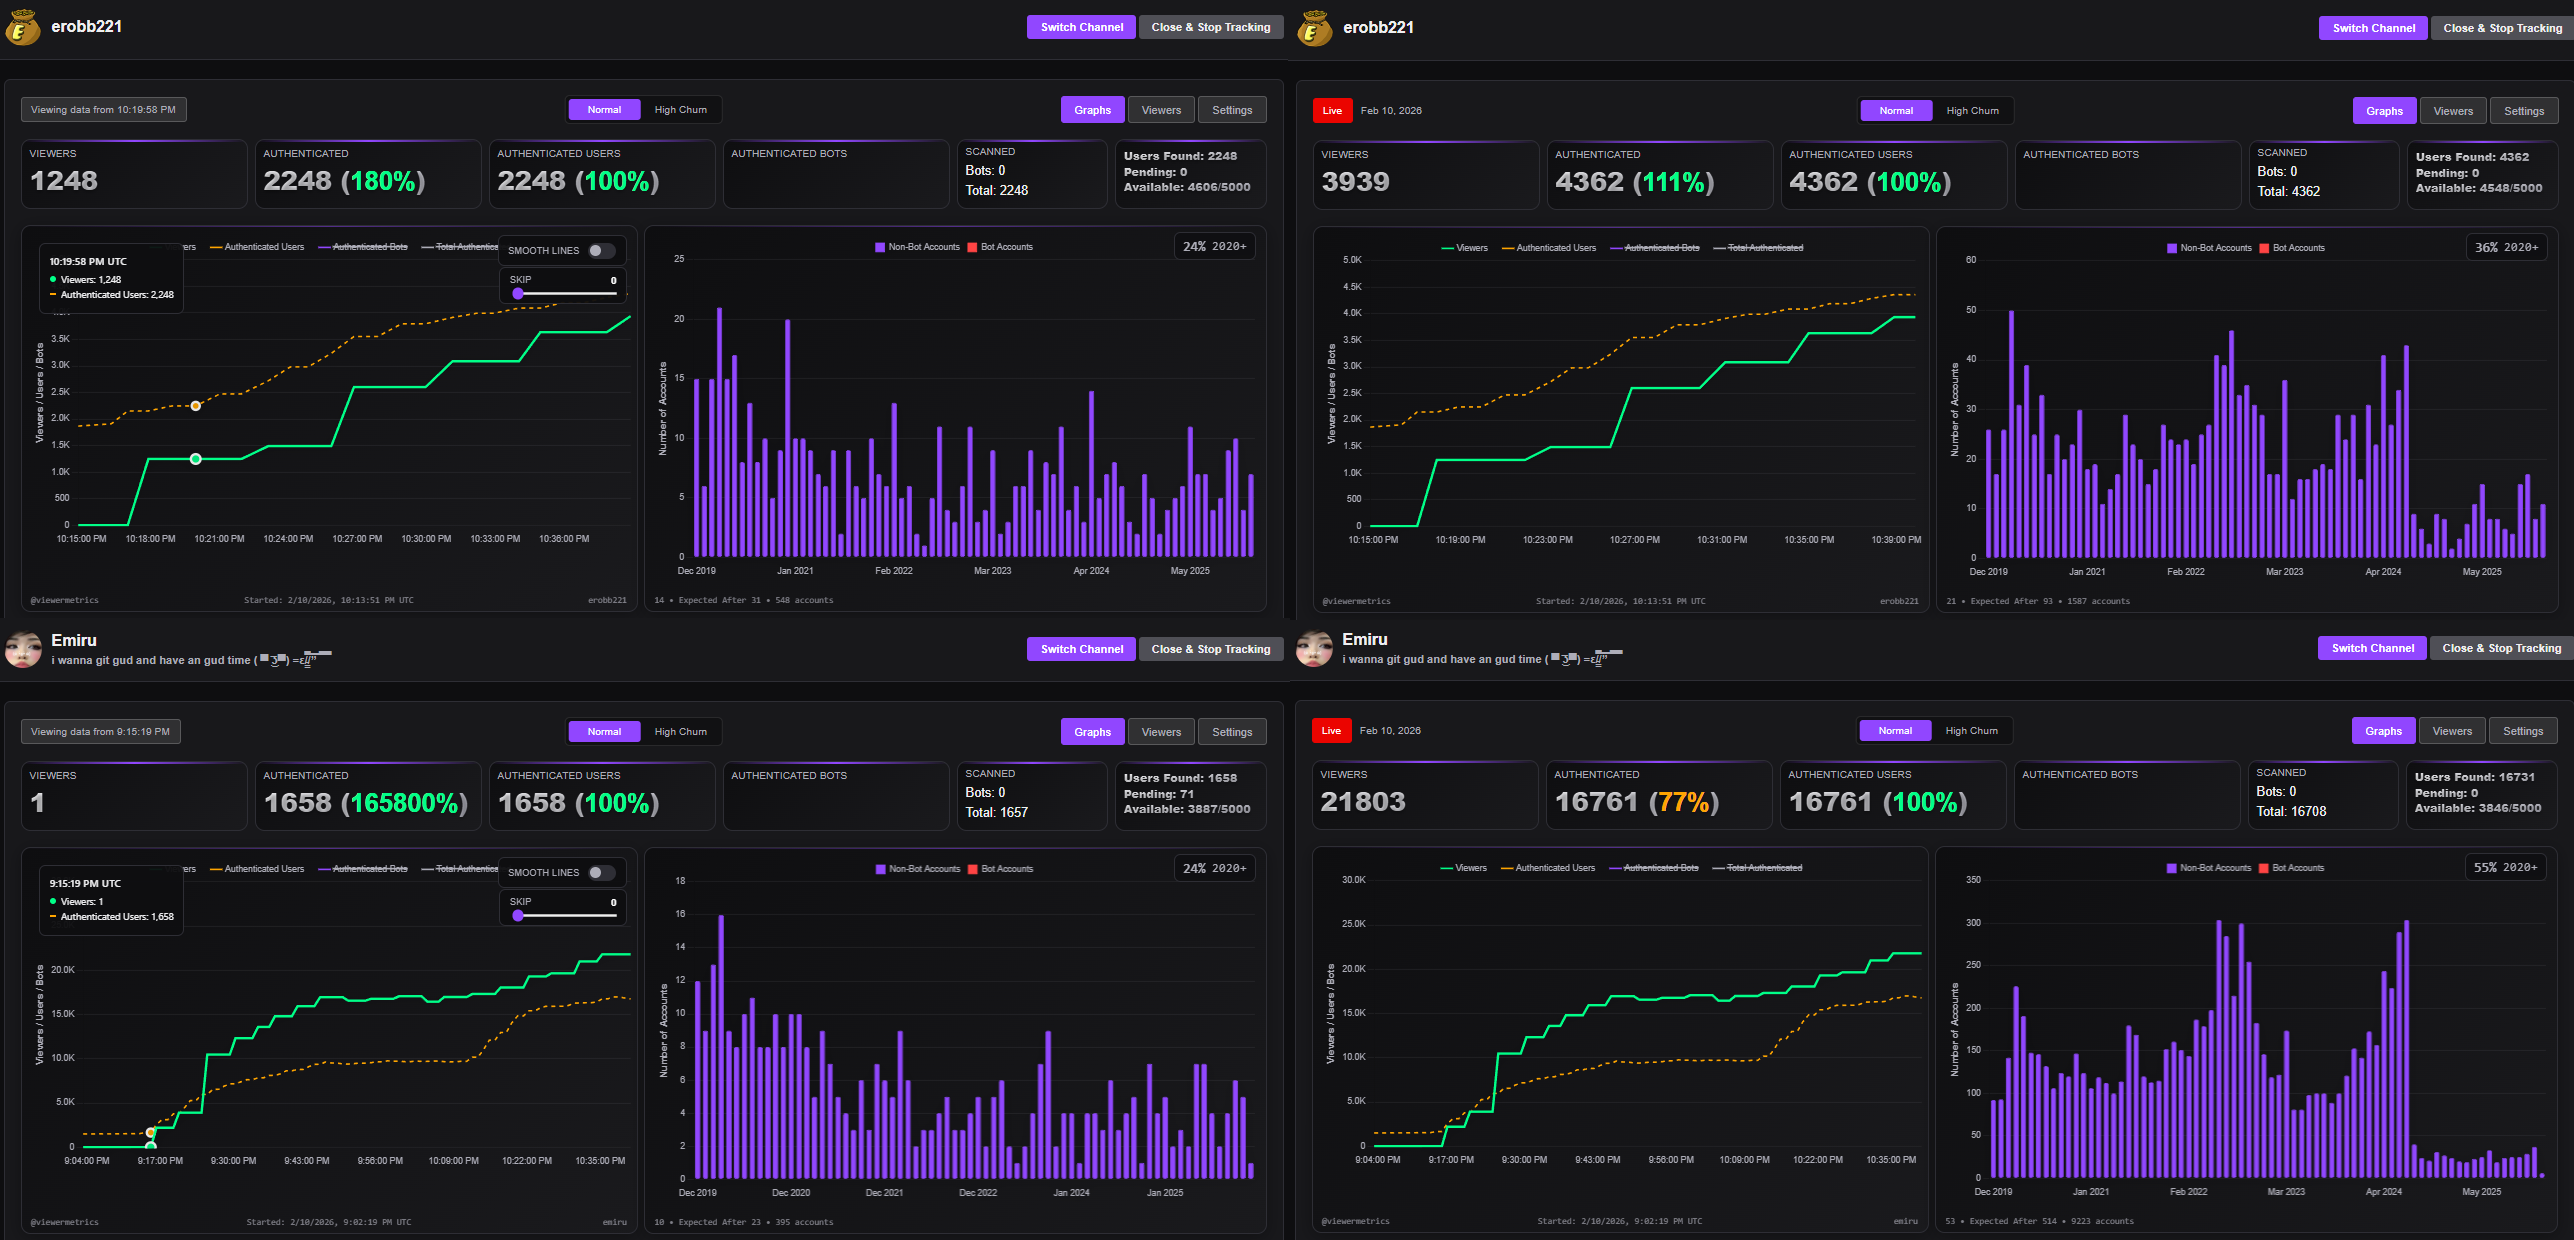Click Bot Accounts red legend square in 36% 2020+ chart

(2264, 248)
